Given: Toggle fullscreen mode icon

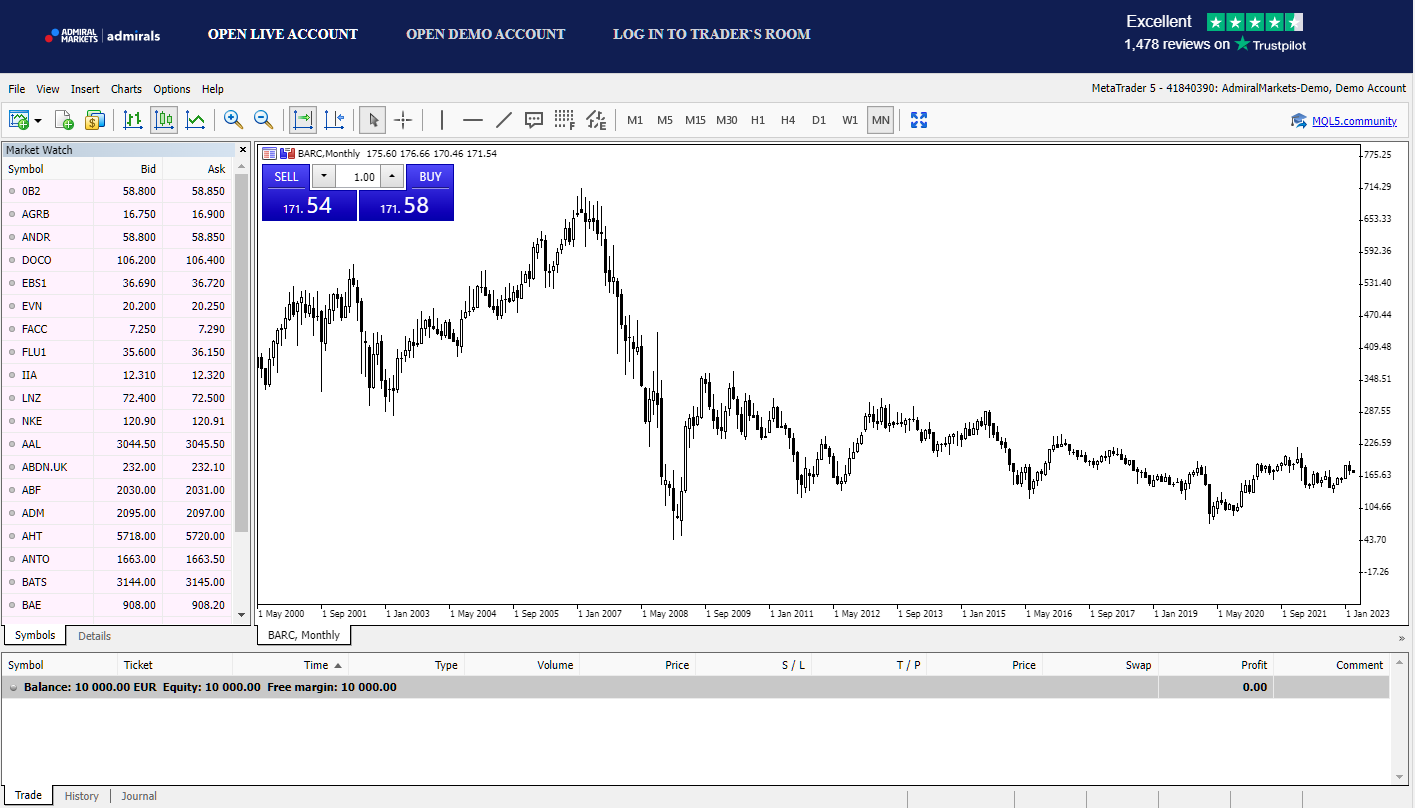Looking at the screenshot, I should [919, 120].
